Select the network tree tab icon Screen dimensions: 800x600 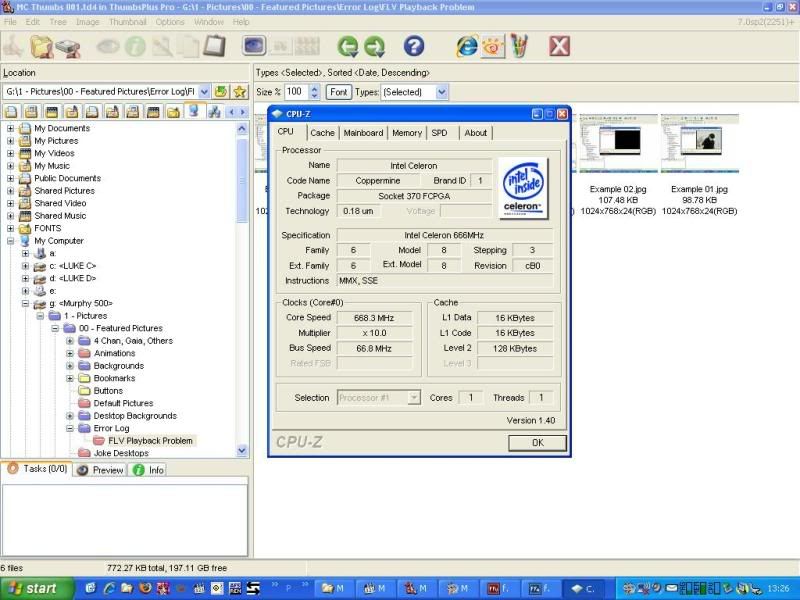(x=214, y=111)
